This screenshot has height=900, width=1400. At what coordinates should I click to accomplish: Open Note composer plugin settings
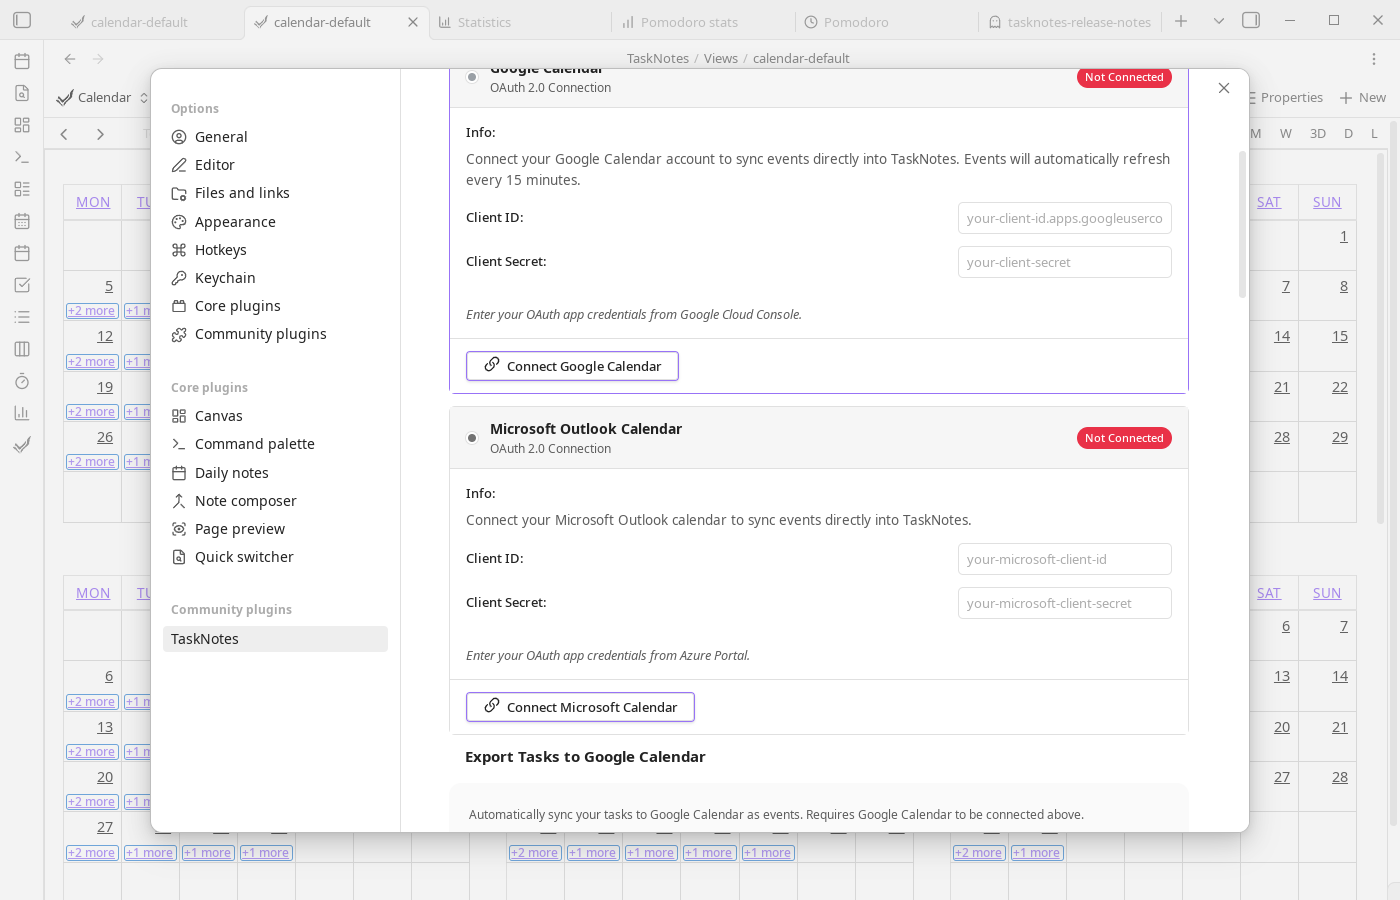coord(275,501)
